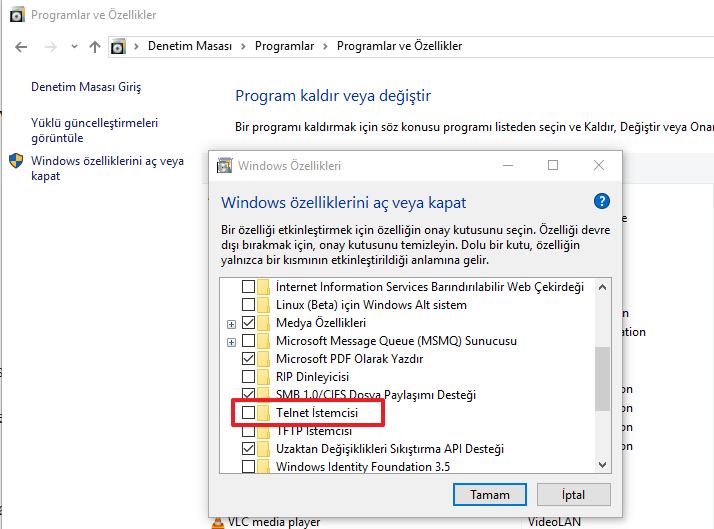This screenshot has width=714, height=529.
Task: Click the Windows Özellikleri dialog title icon
Action: [x=224, y=166]
